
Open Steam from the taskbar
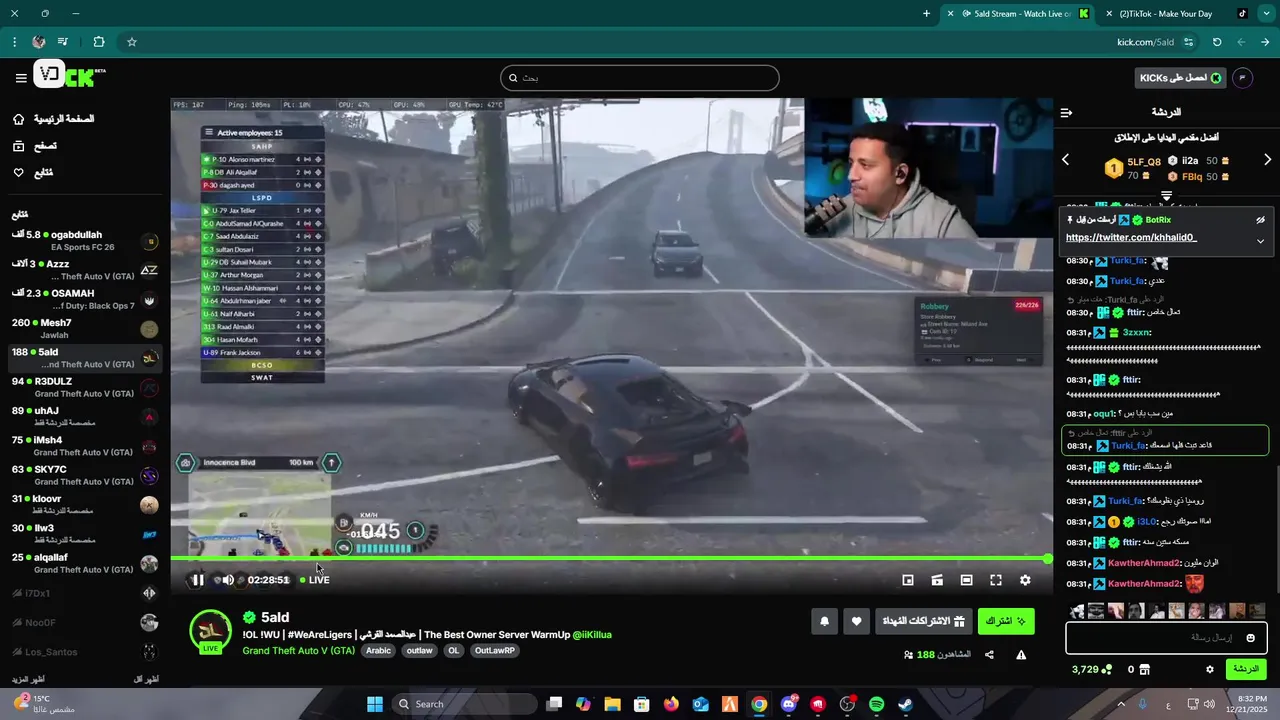(x=906, y=704)
